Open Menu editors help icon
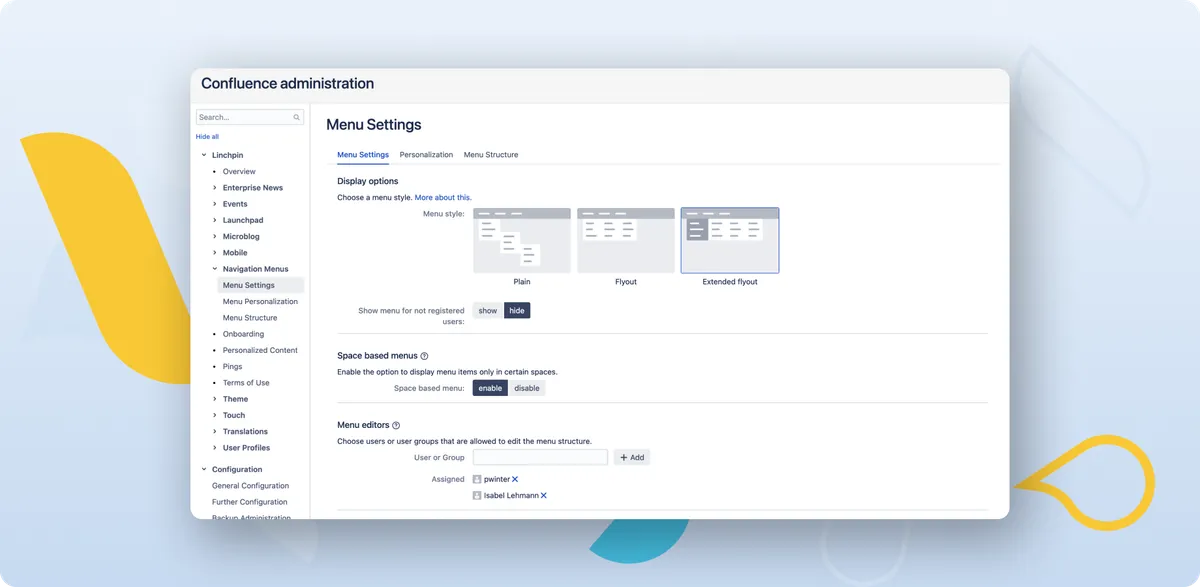Image resolution: width=1200 pixels, height=587 pixels. pyautogui.click(x=396, y=425)
